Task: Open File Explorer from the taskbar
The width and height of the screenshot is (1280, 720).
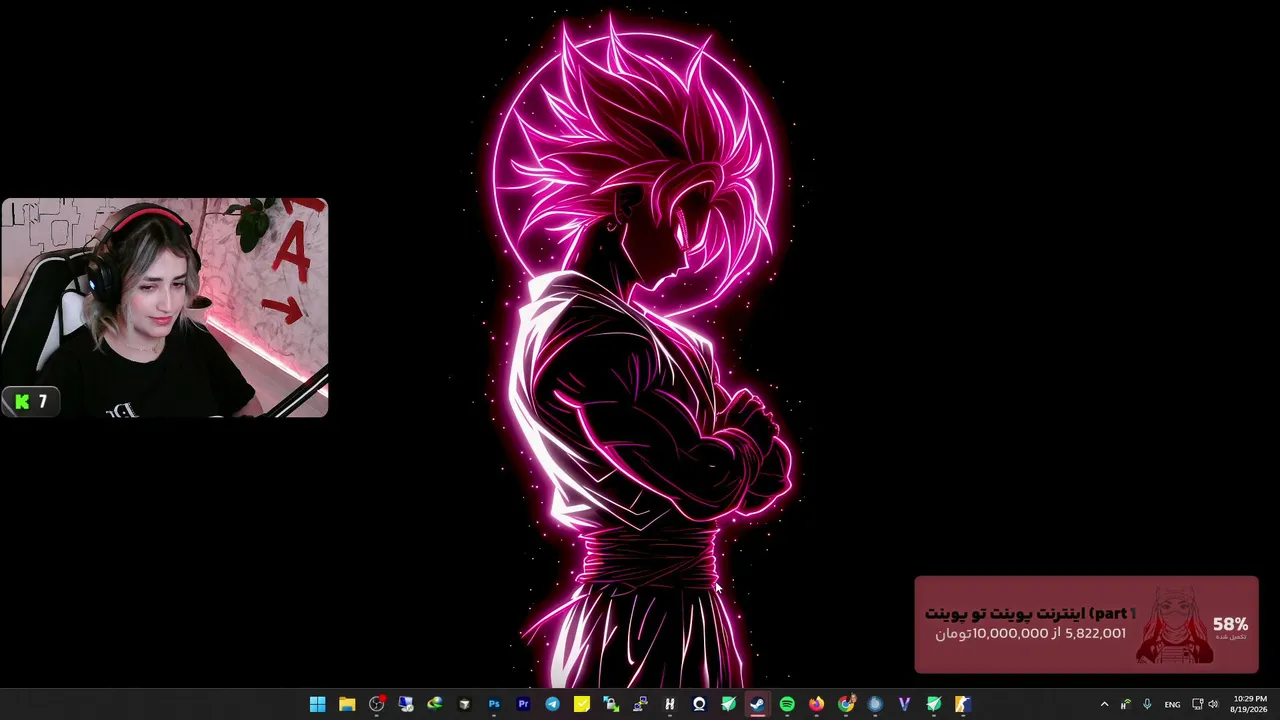Action: (x=347, y=704)
